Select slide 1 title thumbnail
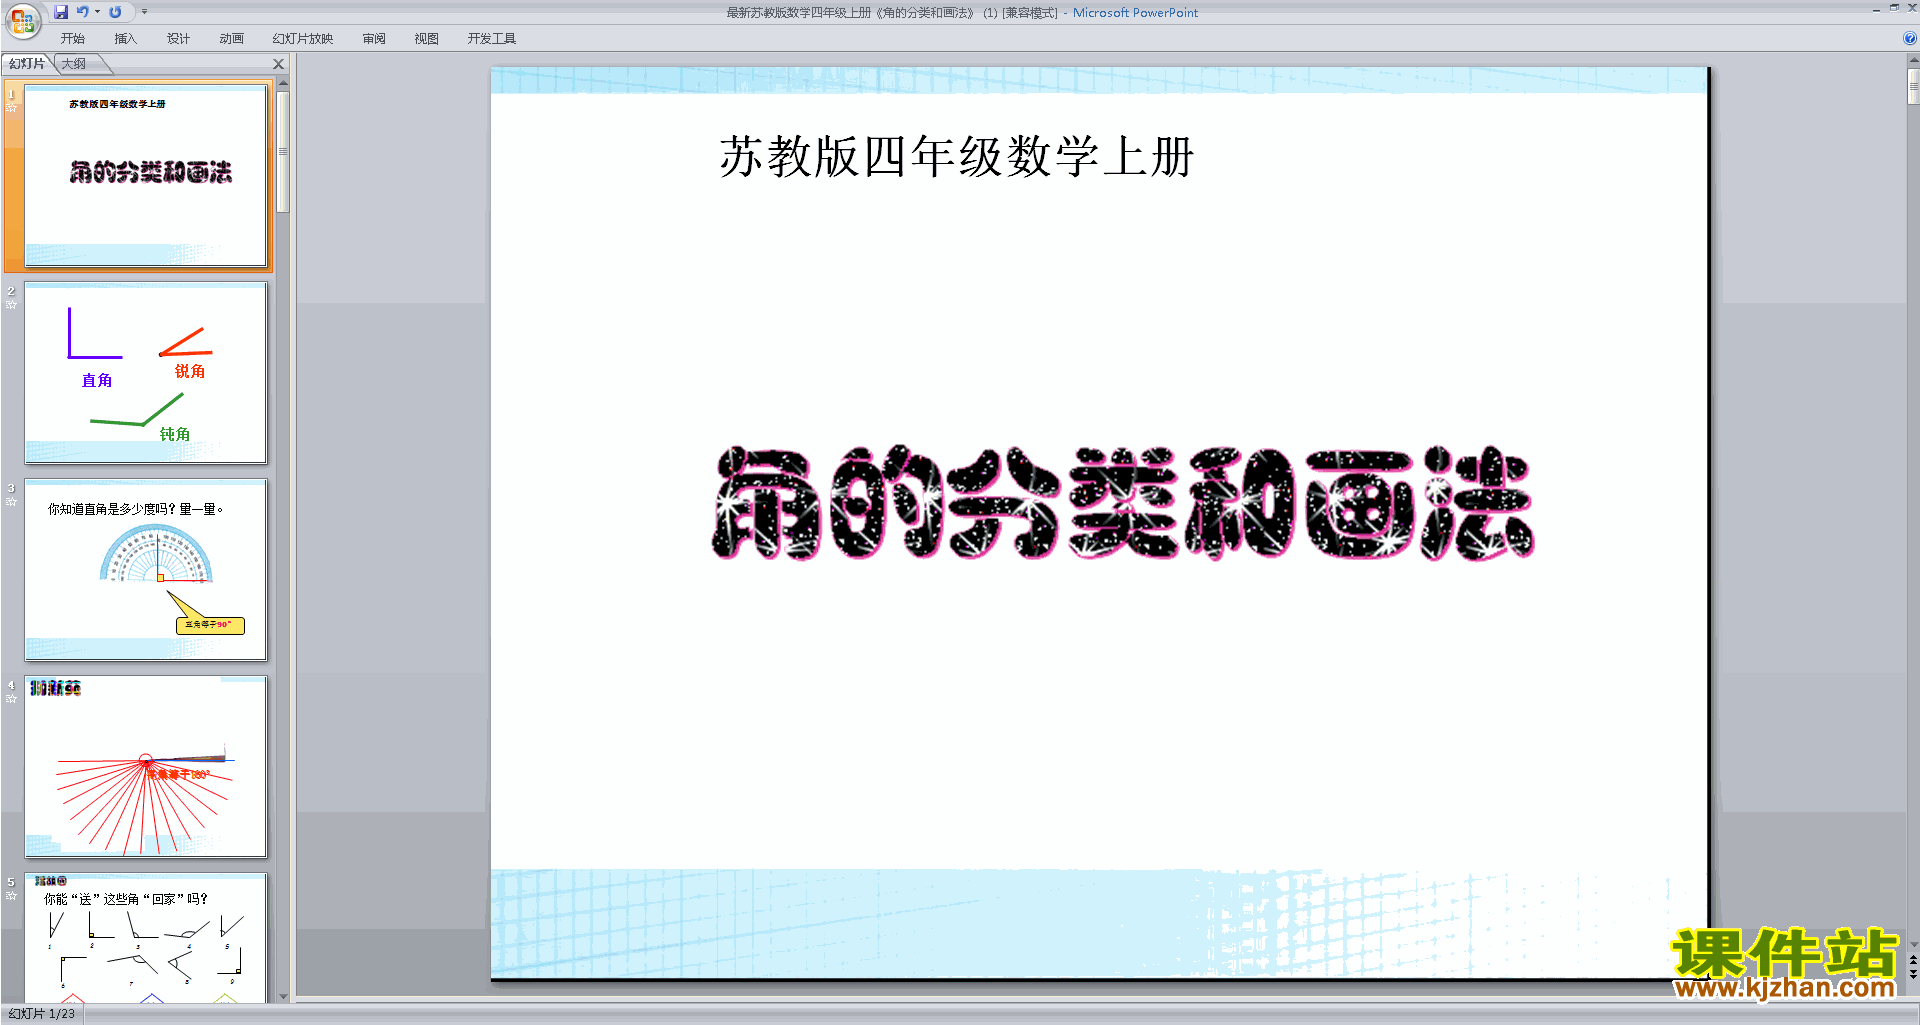Image resolution: width=1920 pixels, height=1025 pixels. coord(146,175)
